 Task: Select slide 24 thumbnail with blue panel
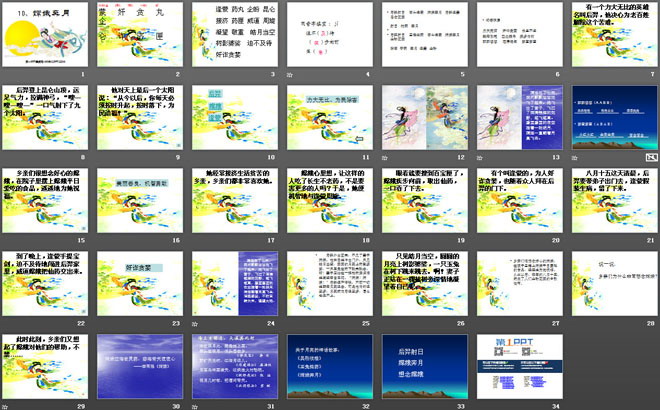pyautogui.click(x=235, y=283)
